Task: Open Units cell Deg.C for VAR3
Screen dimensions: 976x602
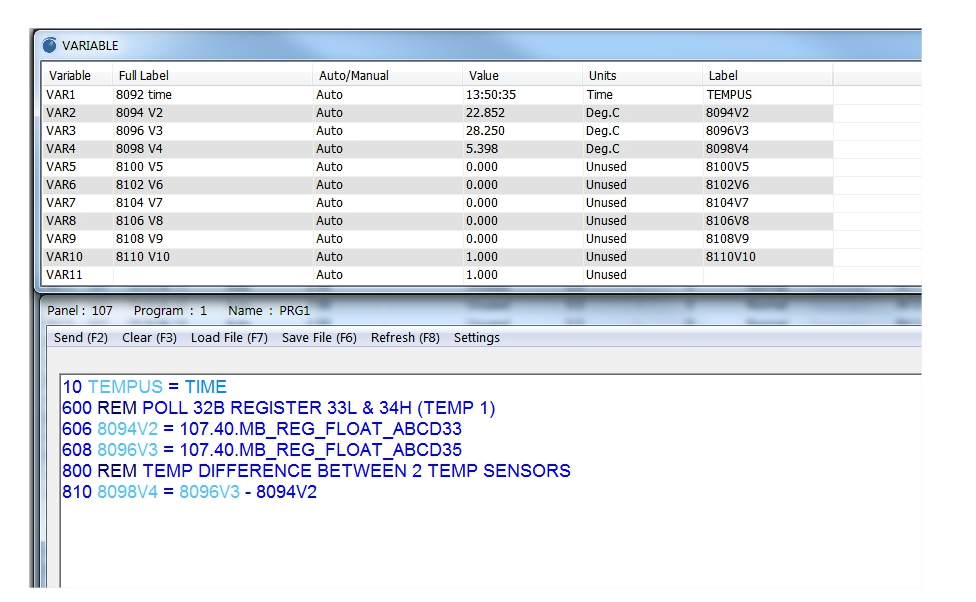Action: pos(602,131)
